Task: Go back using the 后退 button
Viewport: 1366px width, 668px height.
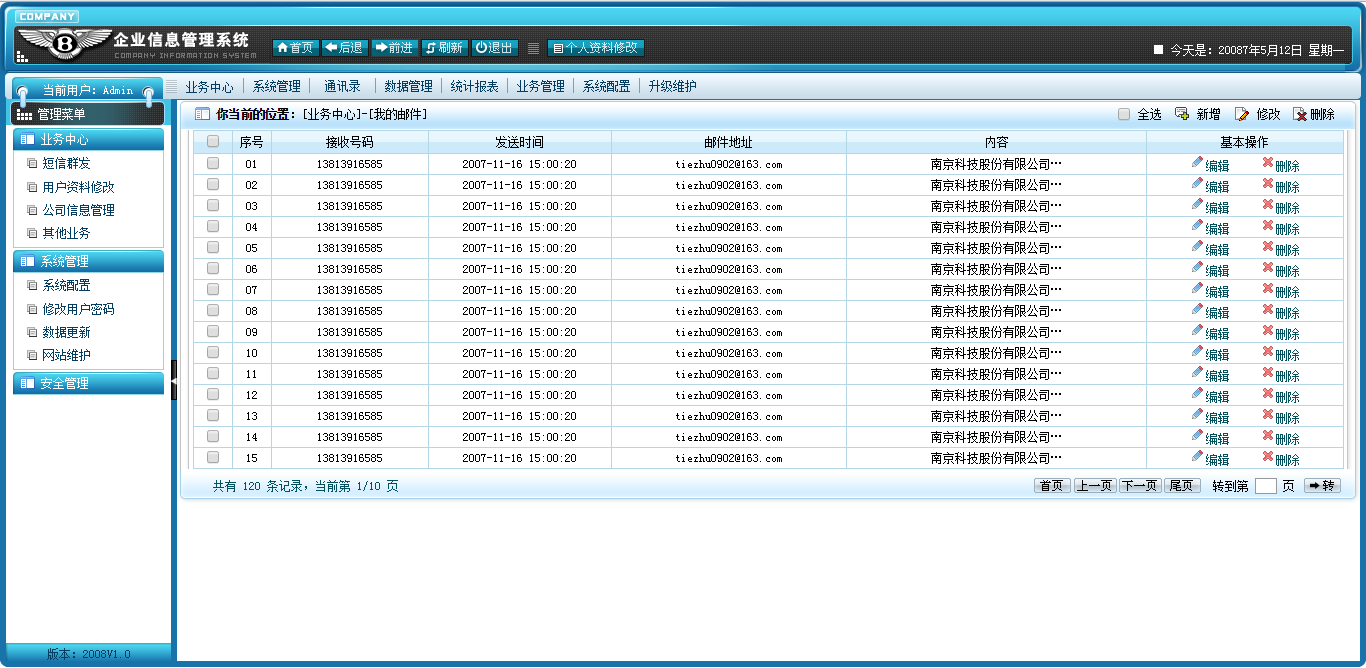Action: [344, 47]
